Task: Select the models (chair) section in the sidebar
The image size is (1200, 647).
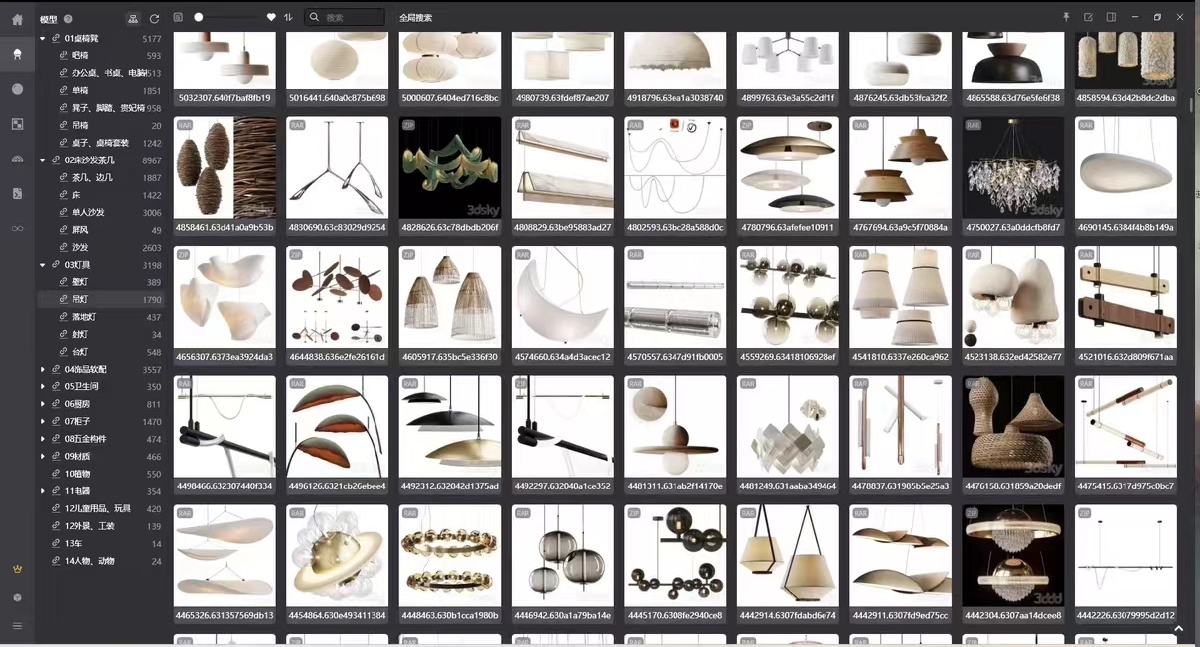Action: (x=17, y=54)
